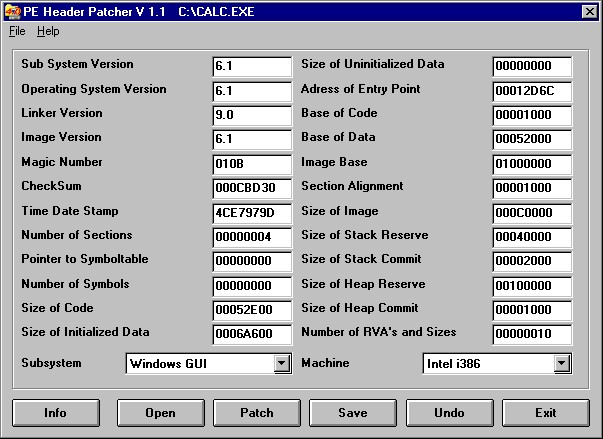
Task: Edit the Size of Heap Commit field
Action: coord(532,310)
